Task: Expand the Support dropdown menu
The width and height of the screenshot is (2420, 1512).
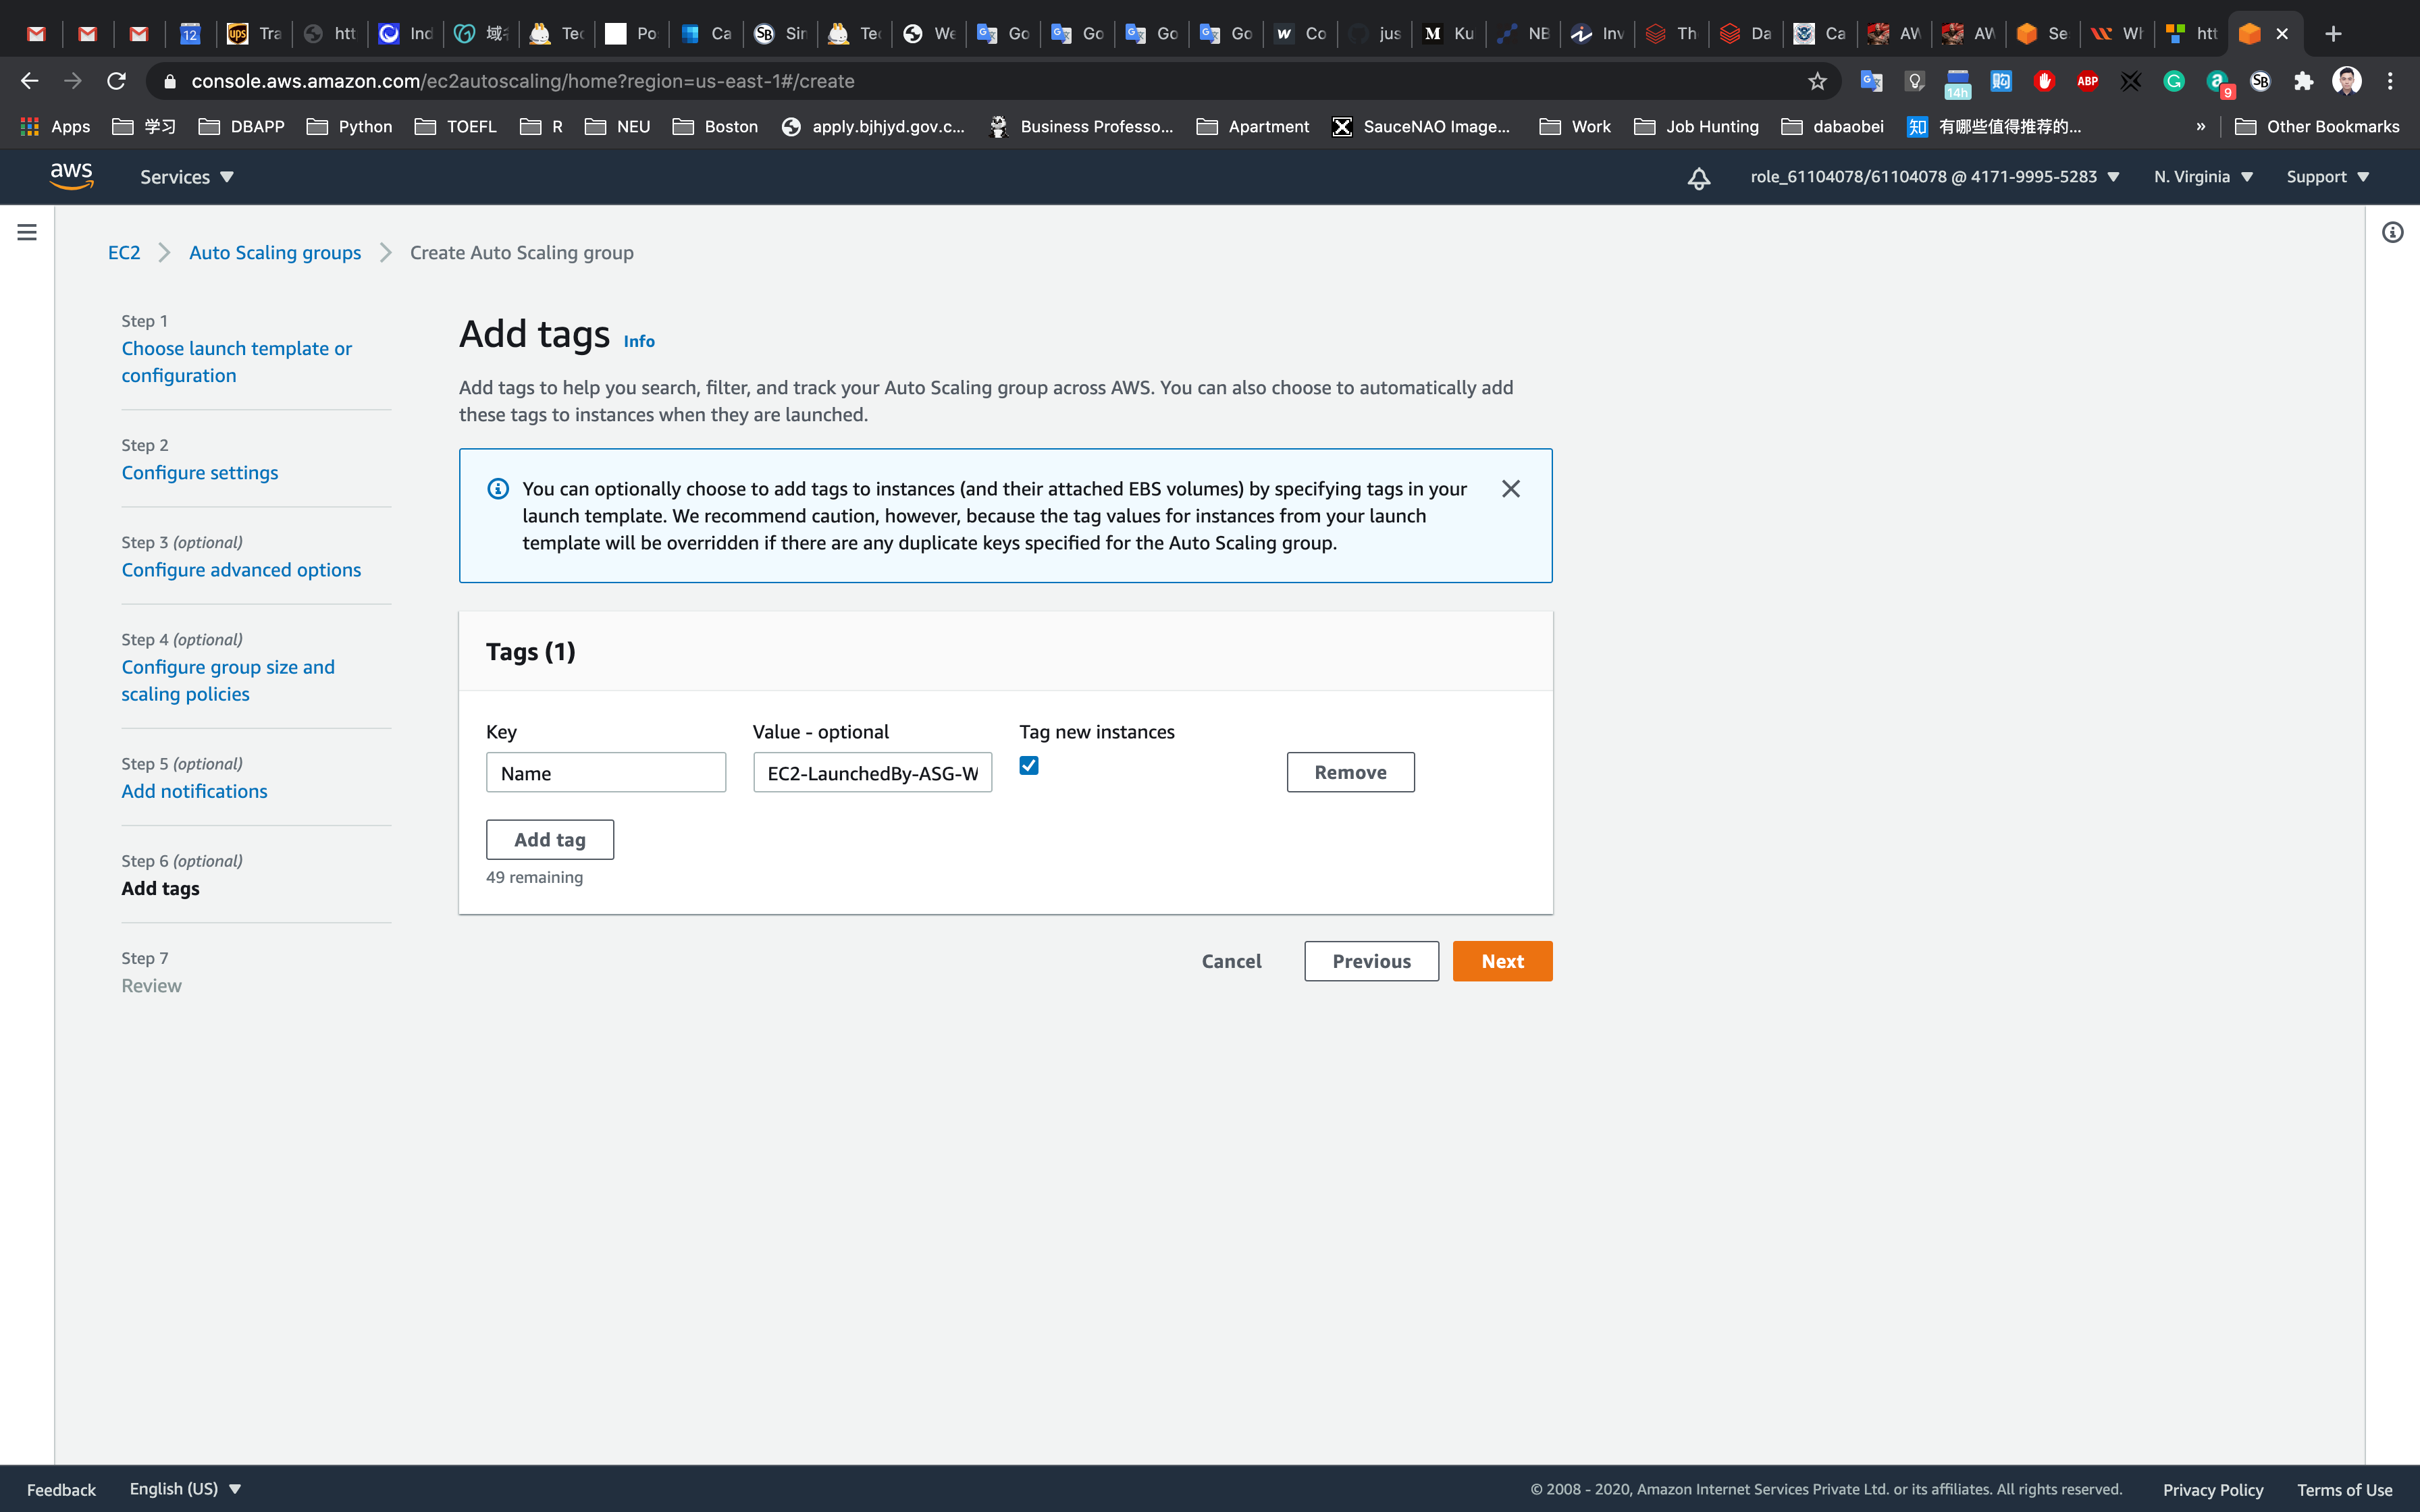Action: [x=2327, y=177]
